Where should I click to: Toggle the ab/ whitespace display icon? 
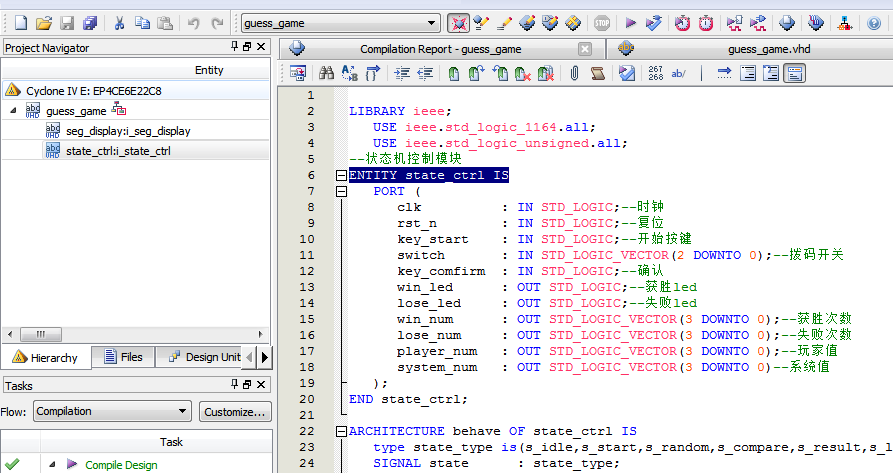pyautogui.click(x=678, y=73)
